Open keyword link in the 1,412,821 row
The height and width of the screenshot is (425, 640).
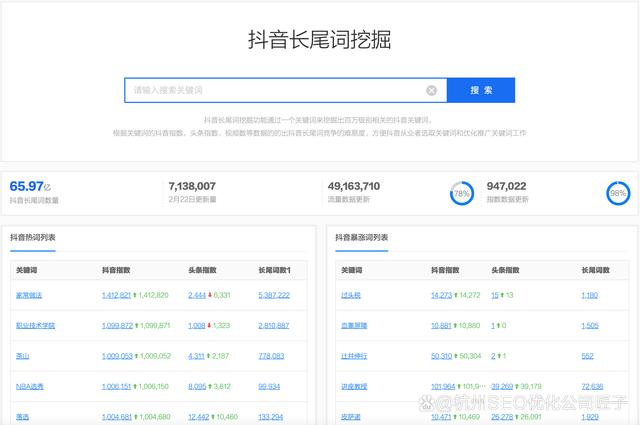point(29,295)
